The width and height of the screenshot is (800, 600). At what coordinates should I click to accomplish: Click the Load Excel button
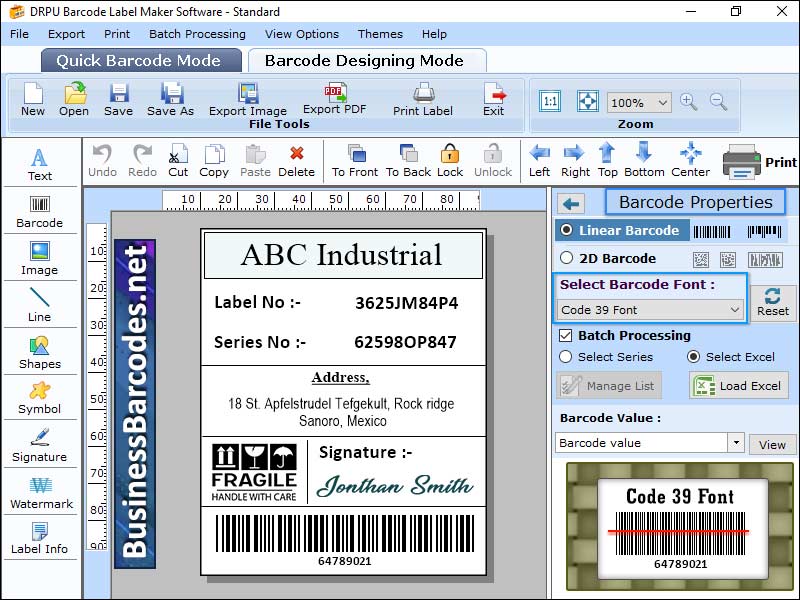pos(738,384)
